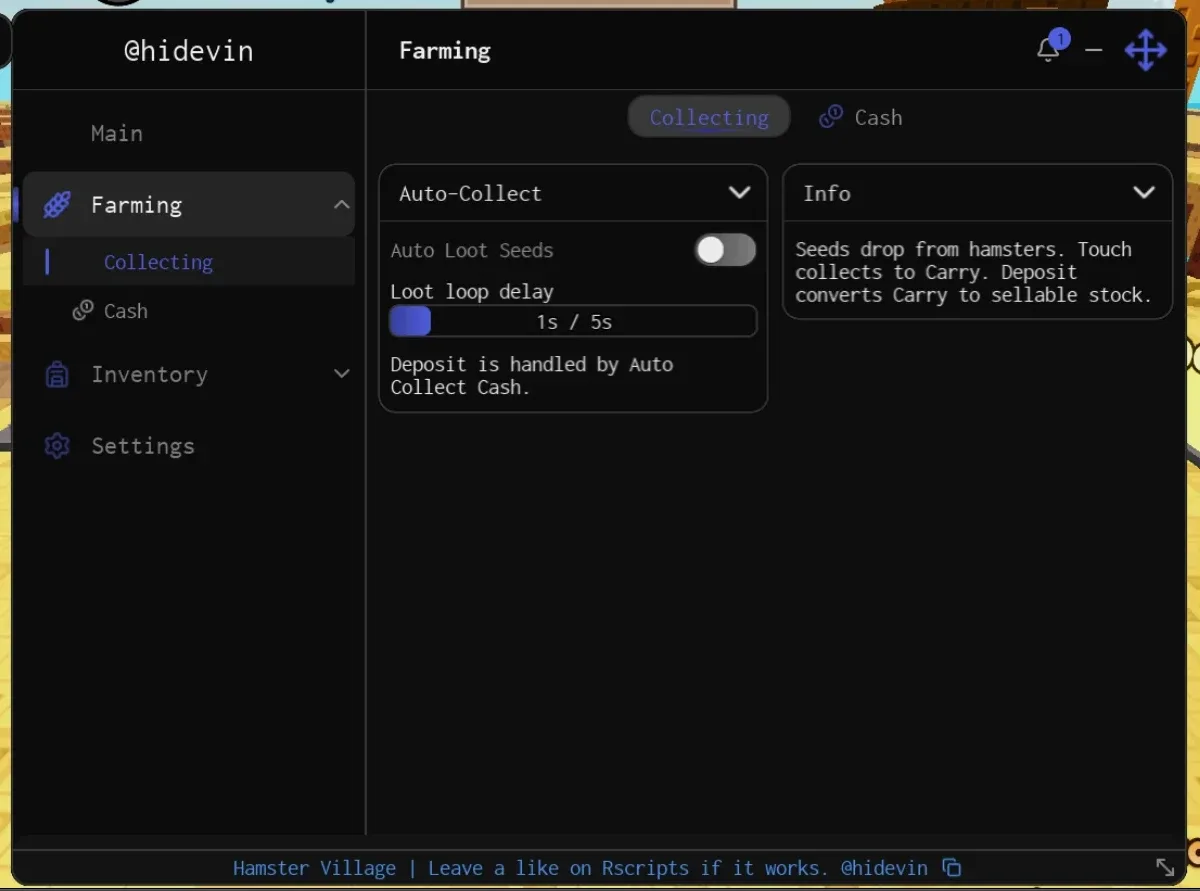Click the resize arrows icon bottom corner
1200x891 pixels.
coord(1165,867)
